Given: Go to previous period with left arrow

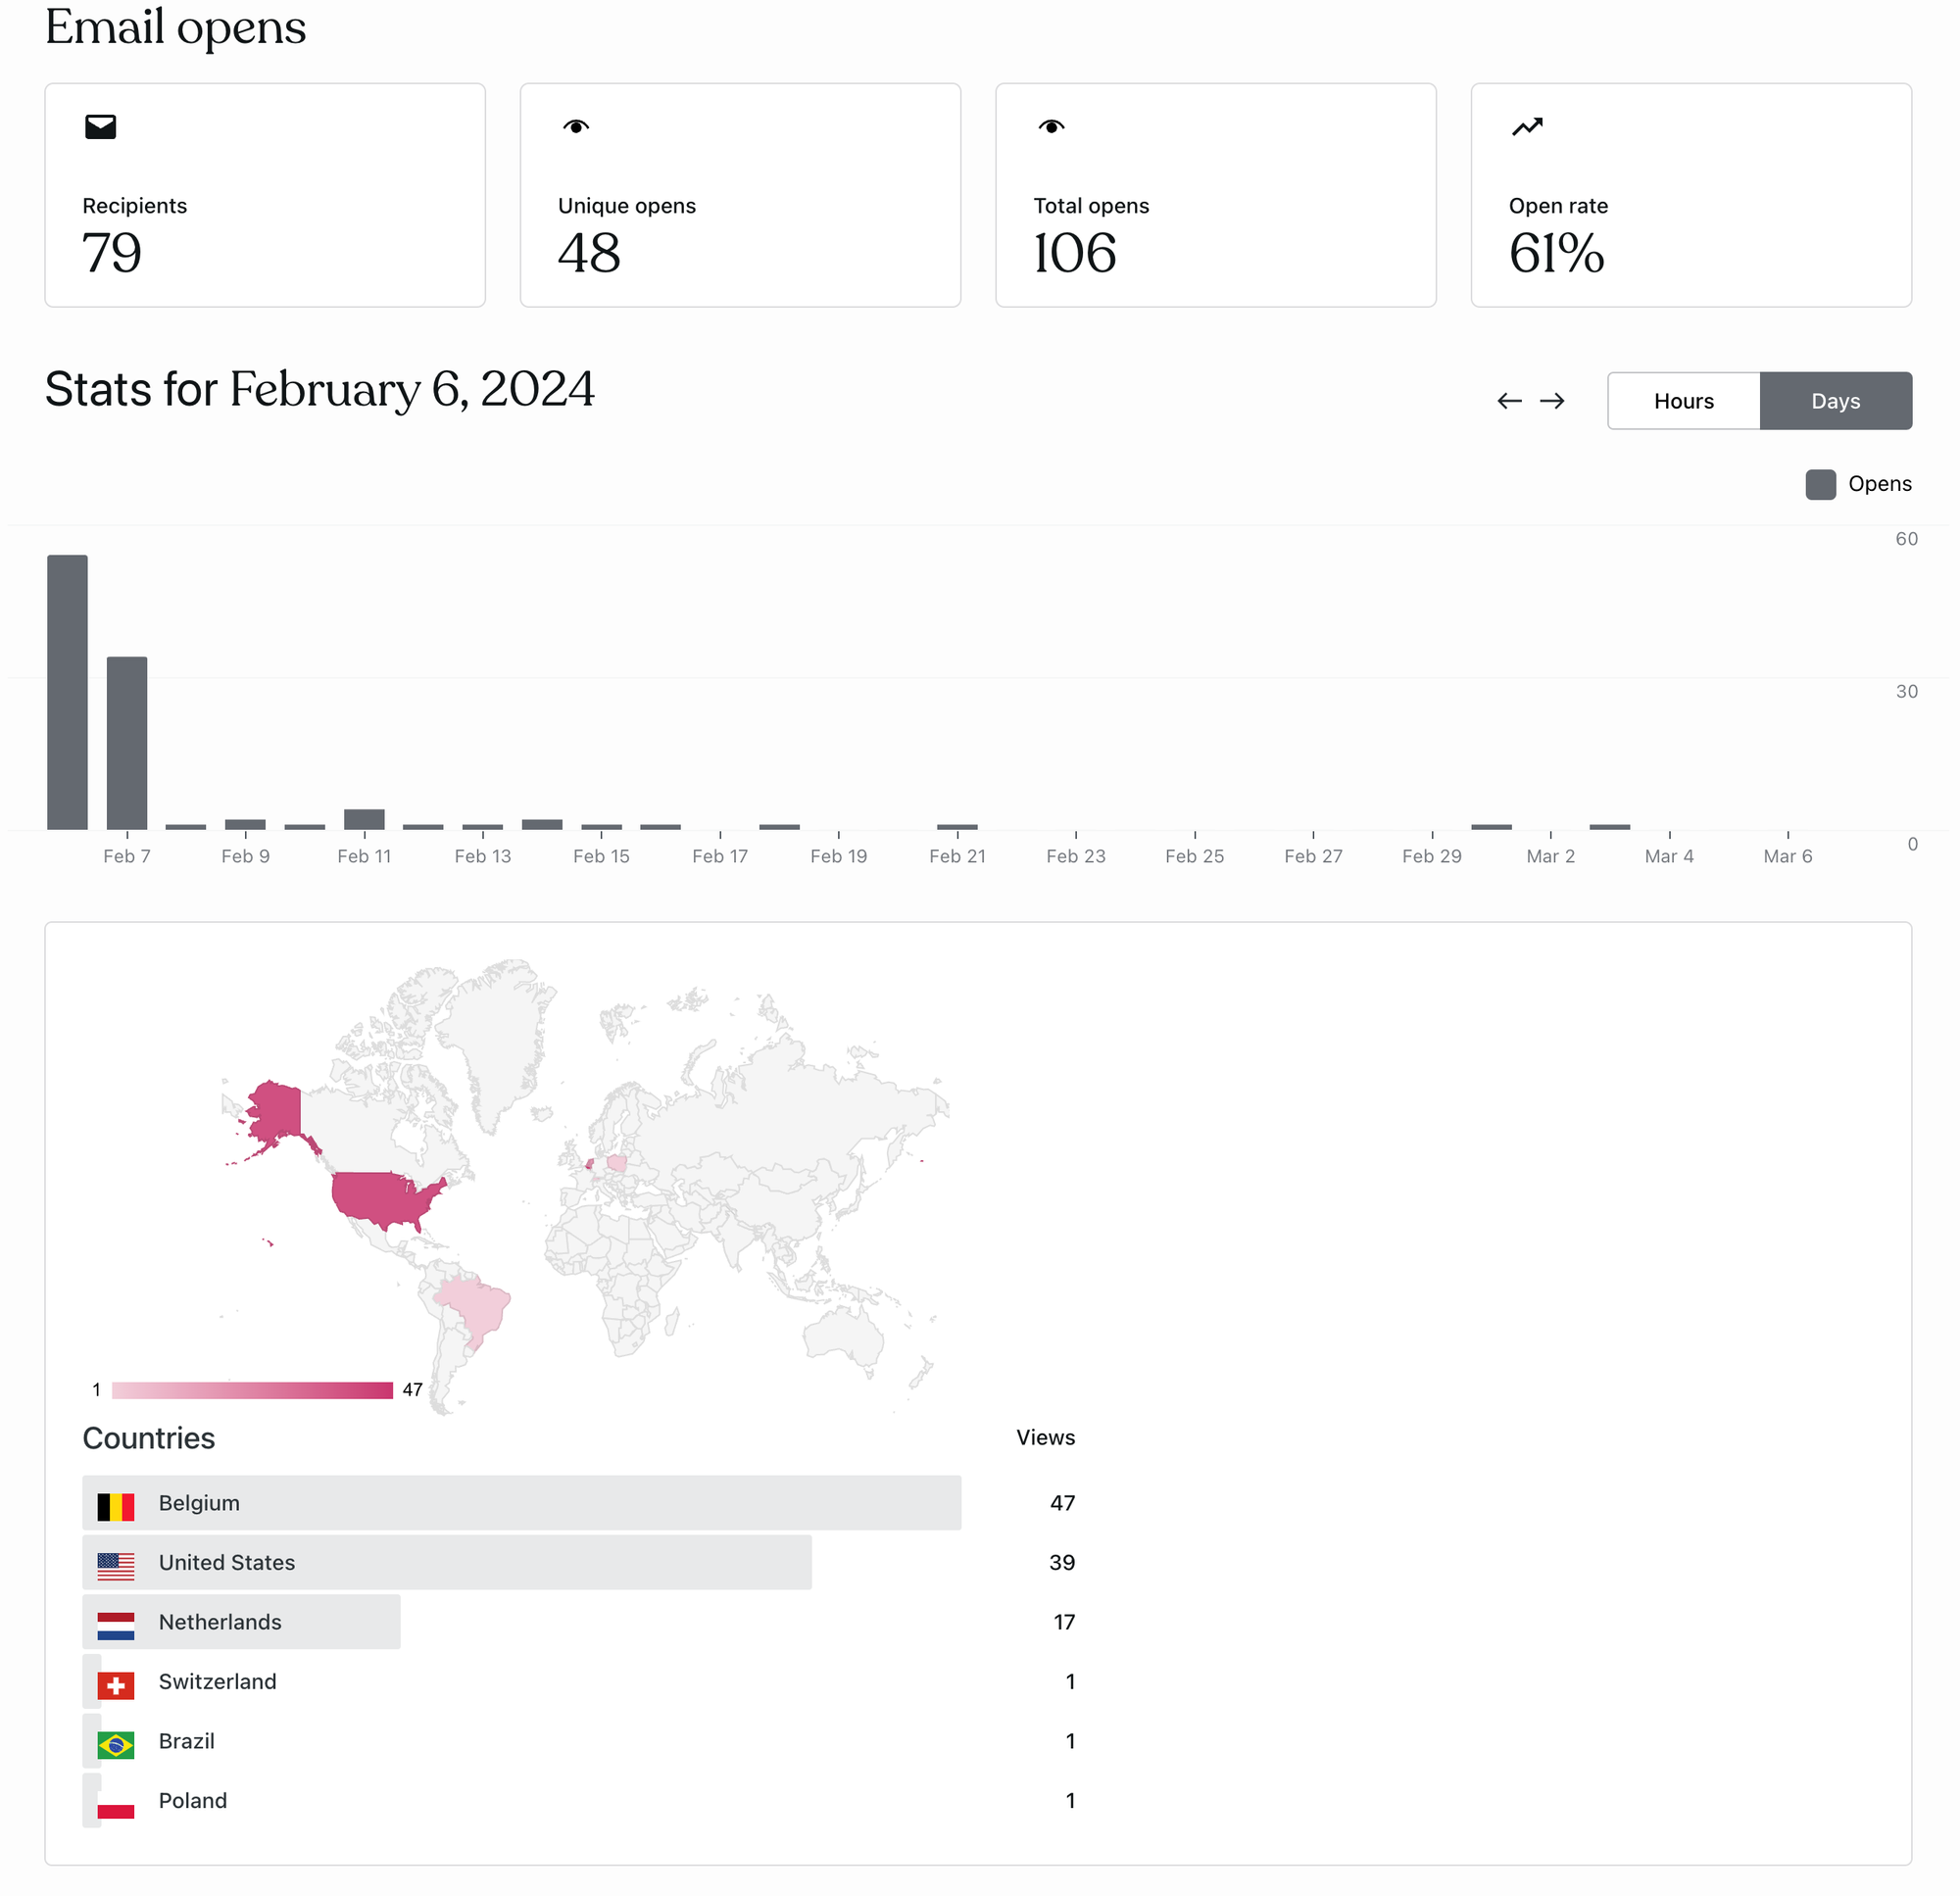Looking at the screenshot, I should (x=1509, y=401).
